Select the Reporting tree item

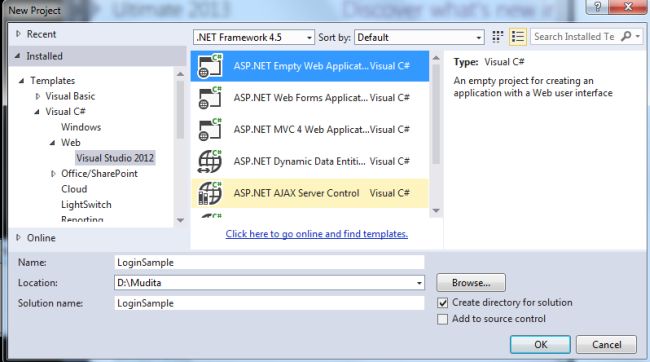(82, 219)
